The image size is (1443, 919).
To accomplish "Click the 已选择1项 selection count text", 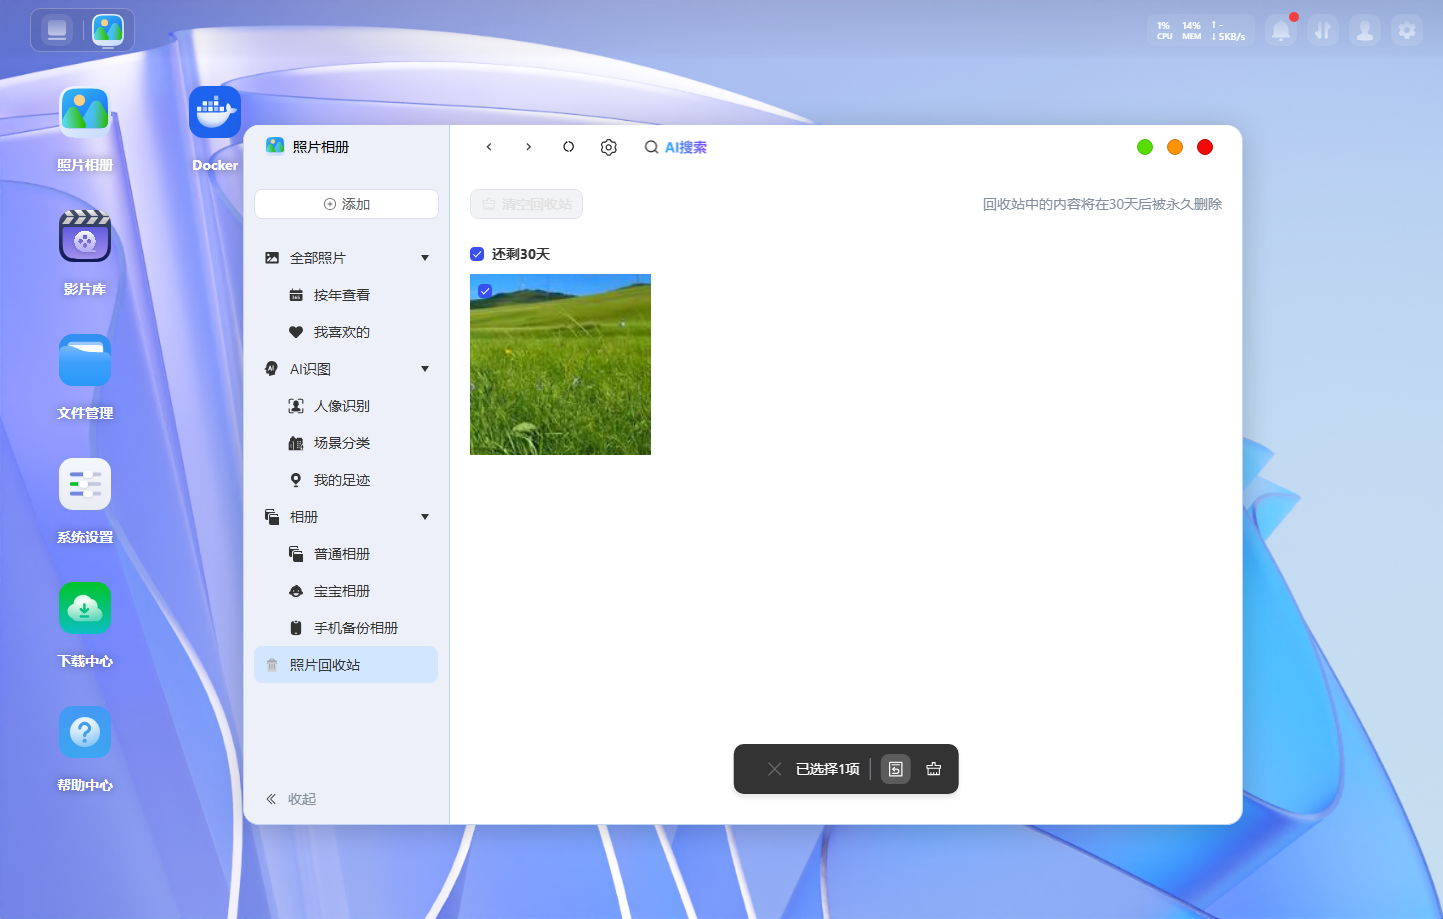I will click(828, 769).
